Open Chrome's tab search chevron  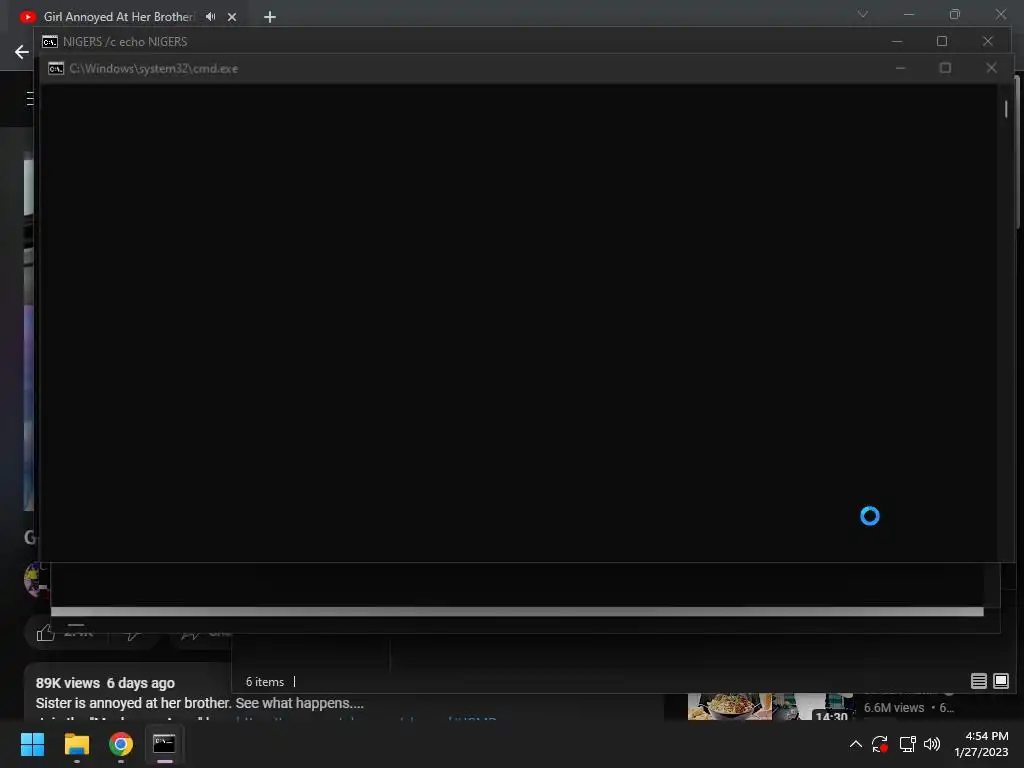(x=863, y=14)
